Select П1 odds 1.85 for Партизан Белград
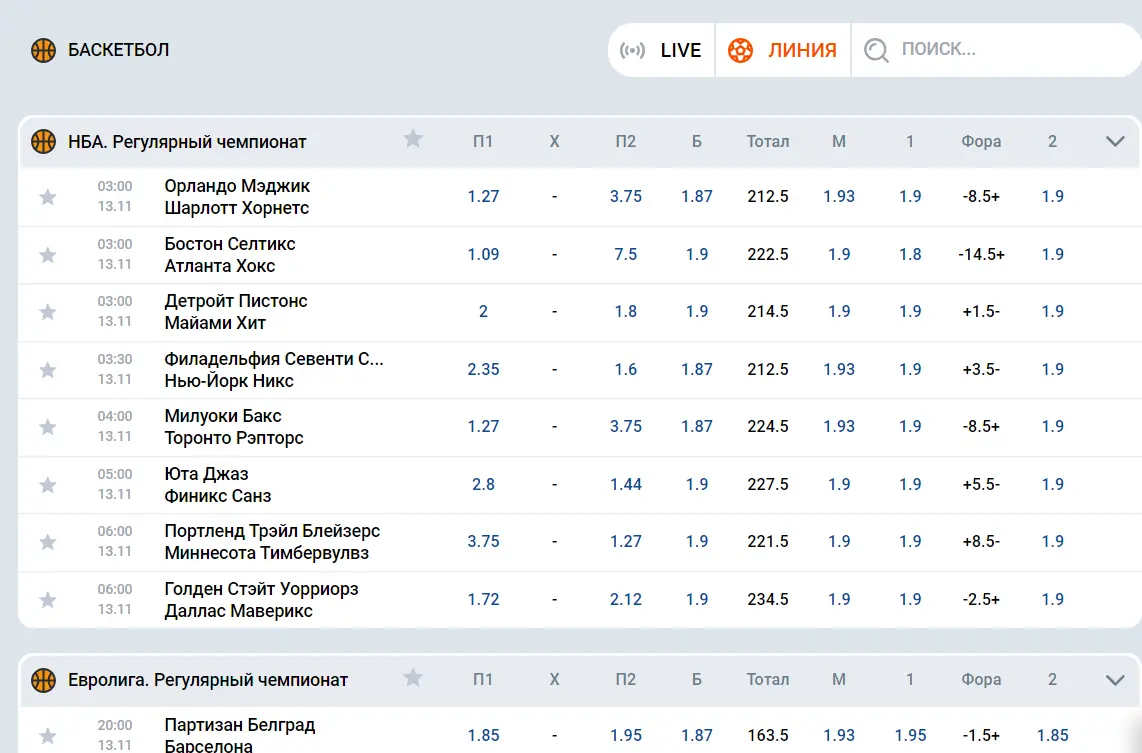Image resolution: width=1142 pixels, height=753 pixels. [484, 736]
